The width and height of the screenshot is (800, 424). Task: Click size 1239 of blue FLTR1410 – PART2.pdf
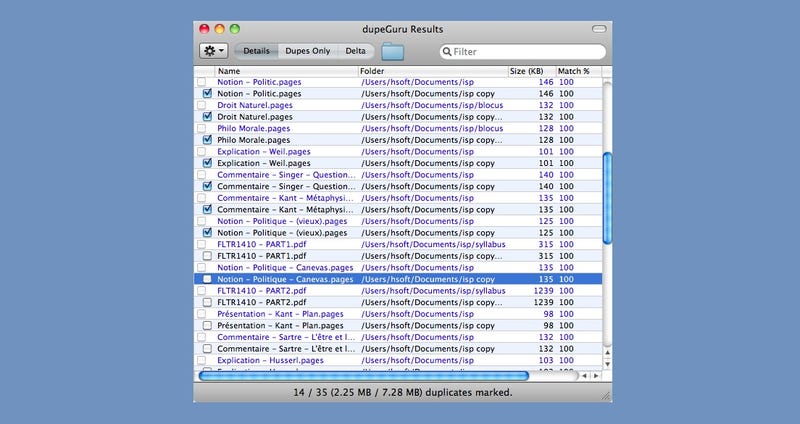[x=543, y=291]
